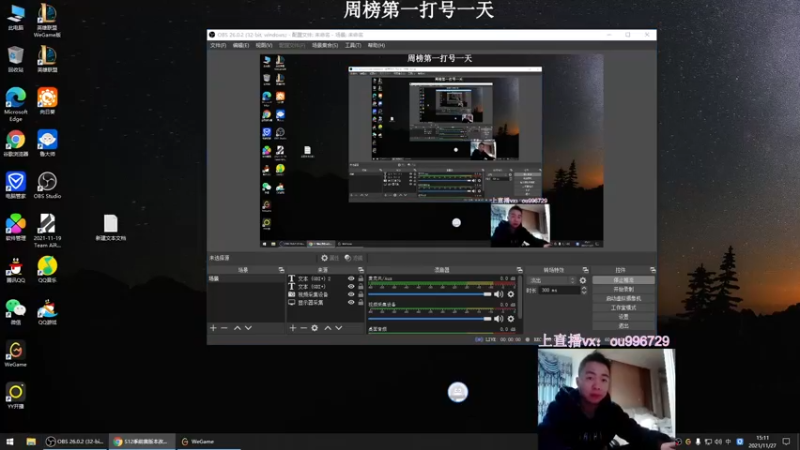Click transition duration input field
The width and height of the screenshot is (800, 450).
pos(559,290)
